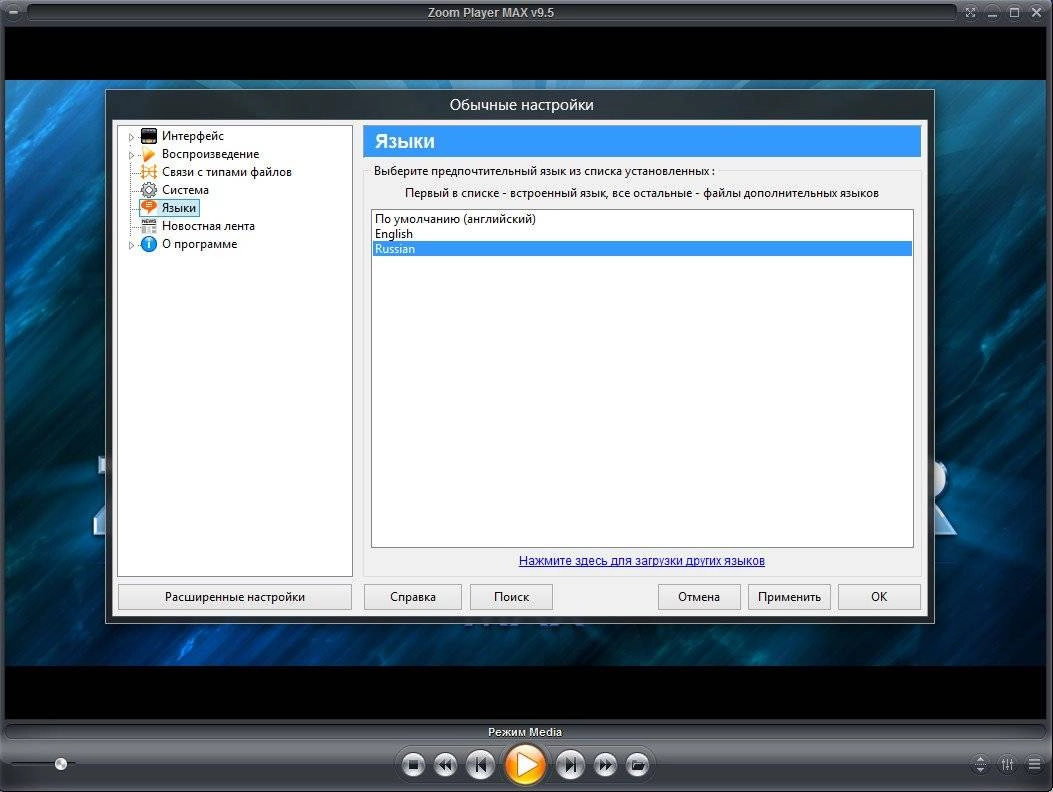Select the Интерфейс tree item label

[193, 136]
